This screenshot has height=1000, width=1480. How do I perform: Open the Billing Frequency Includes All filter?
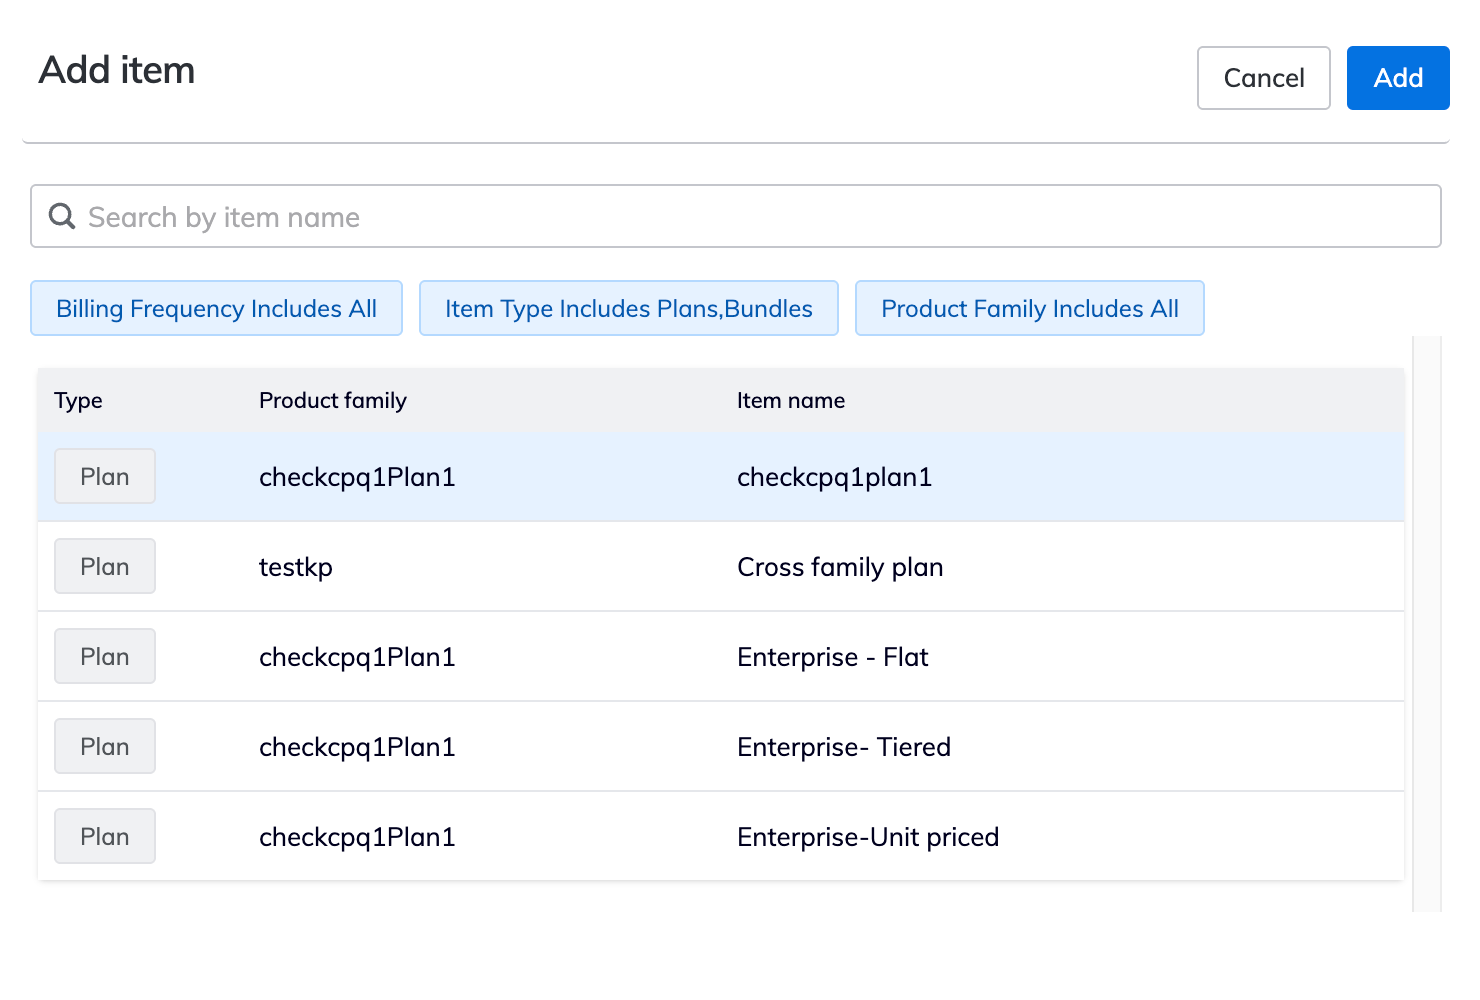pos(216,308)
